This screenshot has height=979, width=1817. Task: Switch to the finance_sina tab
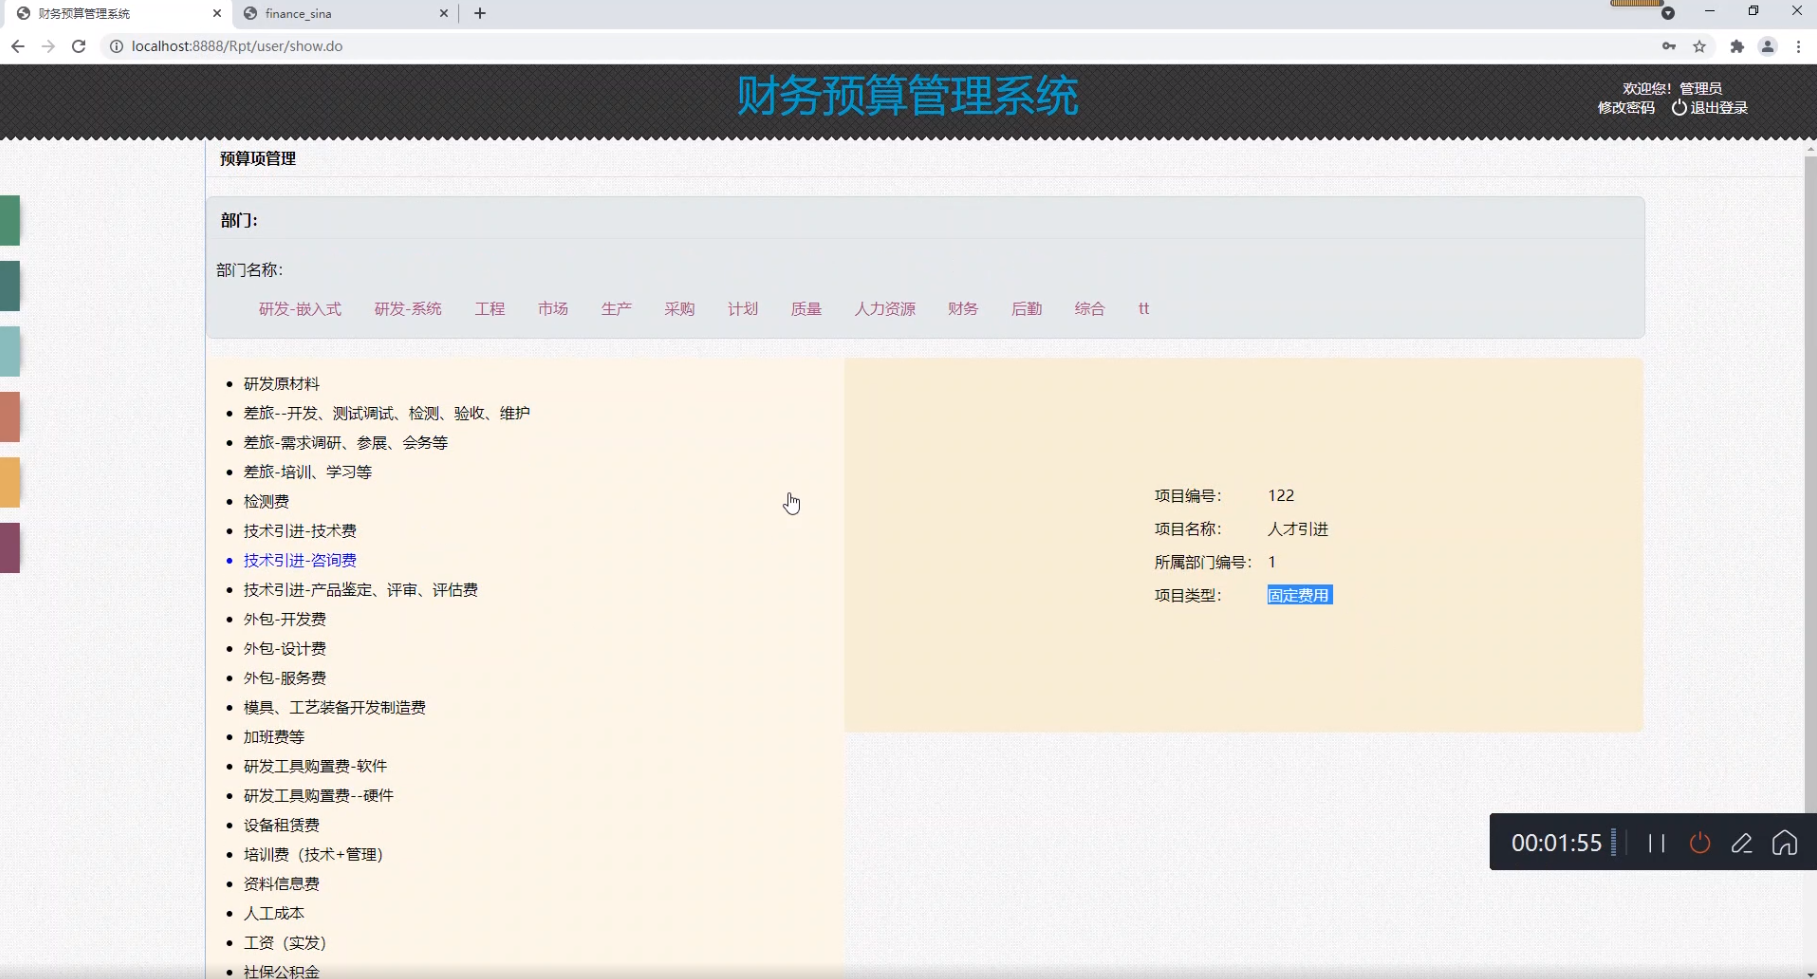[346, 13]
